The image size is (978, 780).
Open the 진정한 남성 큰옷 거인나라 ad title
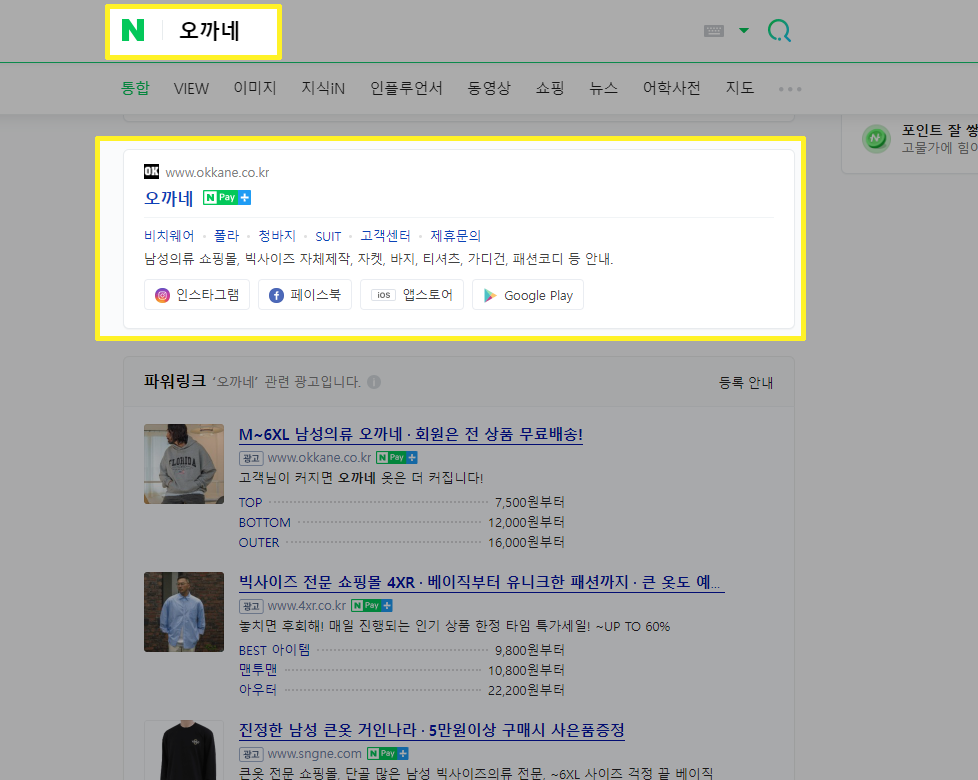coord(432,730)
